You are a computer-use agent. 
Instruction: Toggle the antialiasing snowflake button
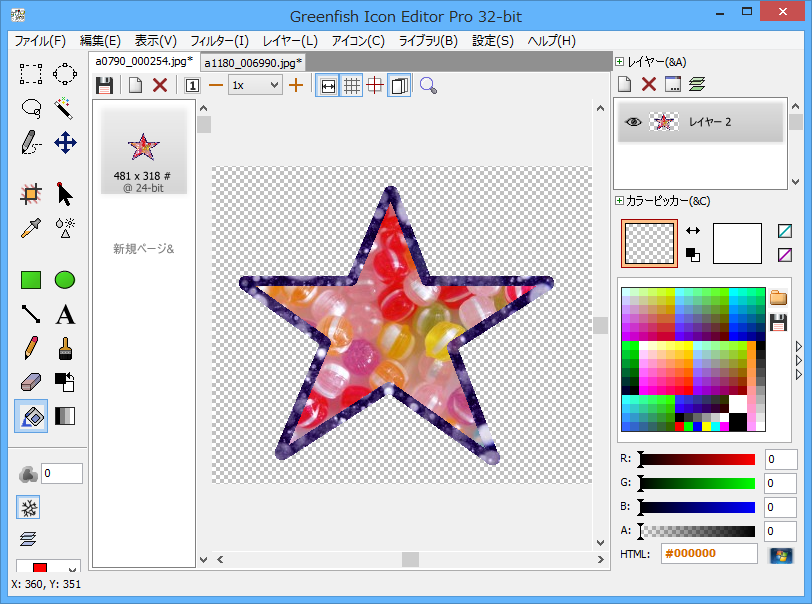point(30,507)
